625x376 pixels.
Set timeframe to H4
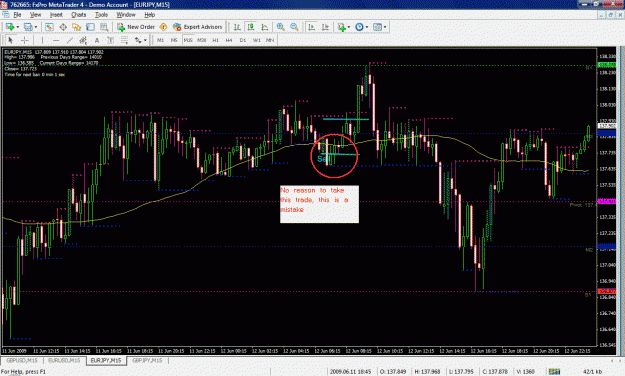[x=229, y=40]
